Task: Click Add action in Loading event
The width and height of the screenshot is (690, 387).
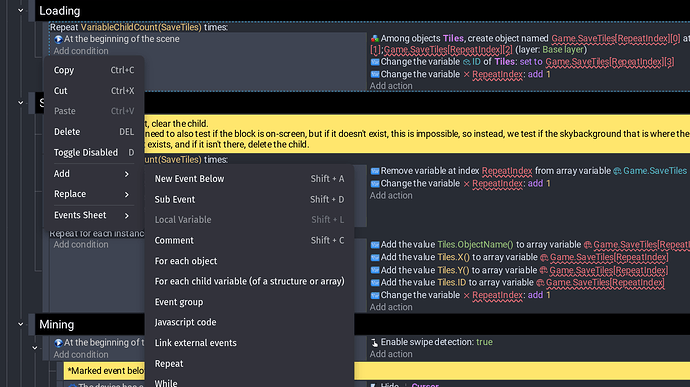Action: click(x=391, y=86)
